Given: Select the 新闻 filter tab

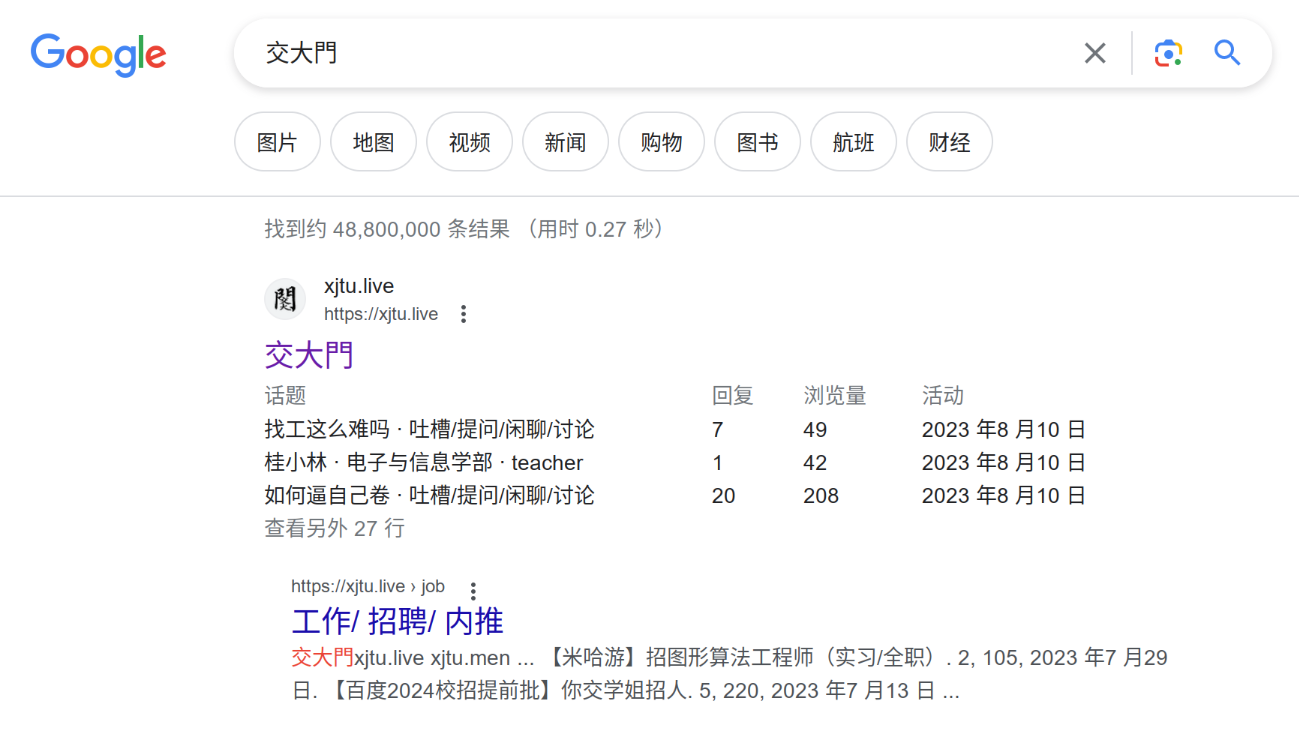Looking at the screenshot, I should coord(565,142).
